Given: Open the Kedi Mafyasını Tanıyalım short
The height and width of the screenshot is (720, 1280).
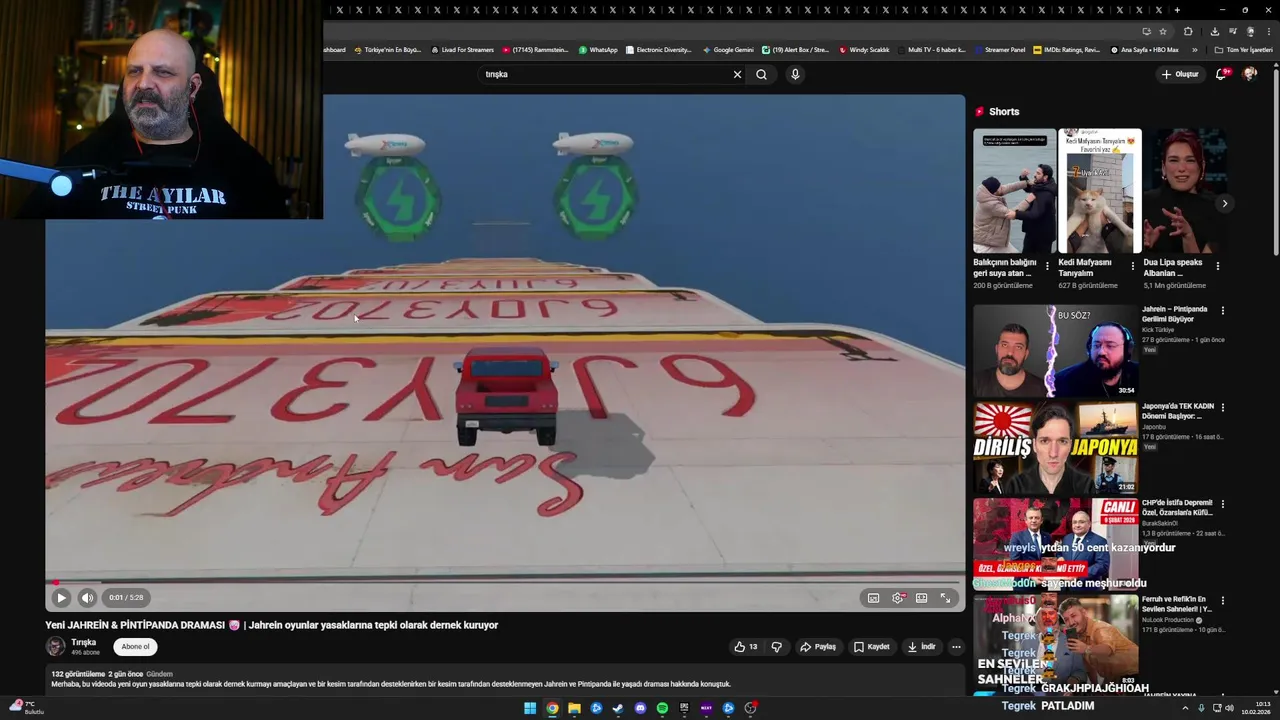Looking at the screenshot, I should (1099, 190).
